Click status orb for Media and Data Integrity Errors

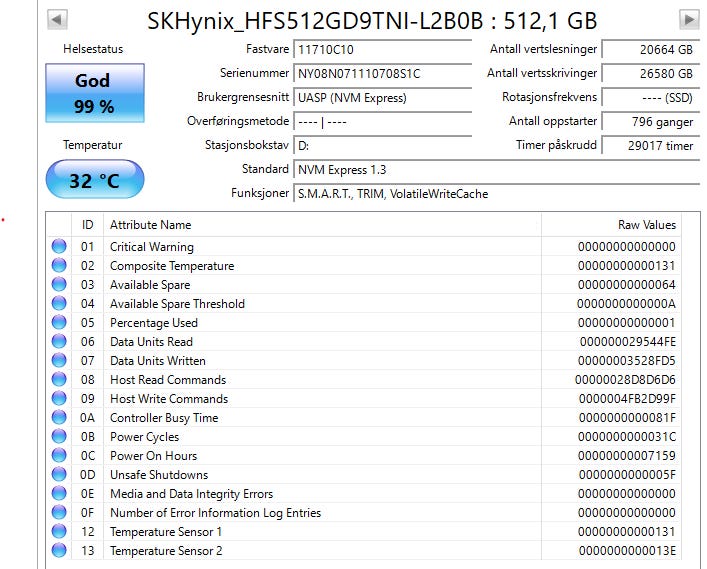pyautogui.click(x=59, y=493)
